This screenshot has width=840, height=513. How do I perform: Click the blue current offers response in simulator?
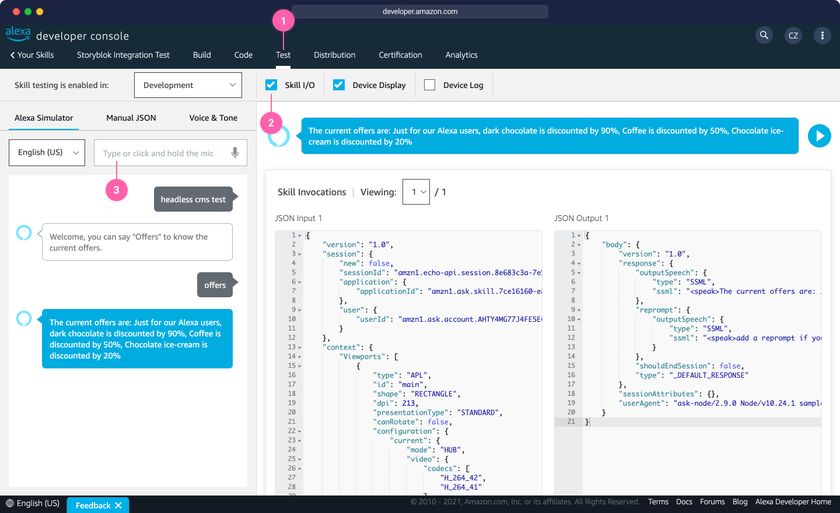(137, 338)
